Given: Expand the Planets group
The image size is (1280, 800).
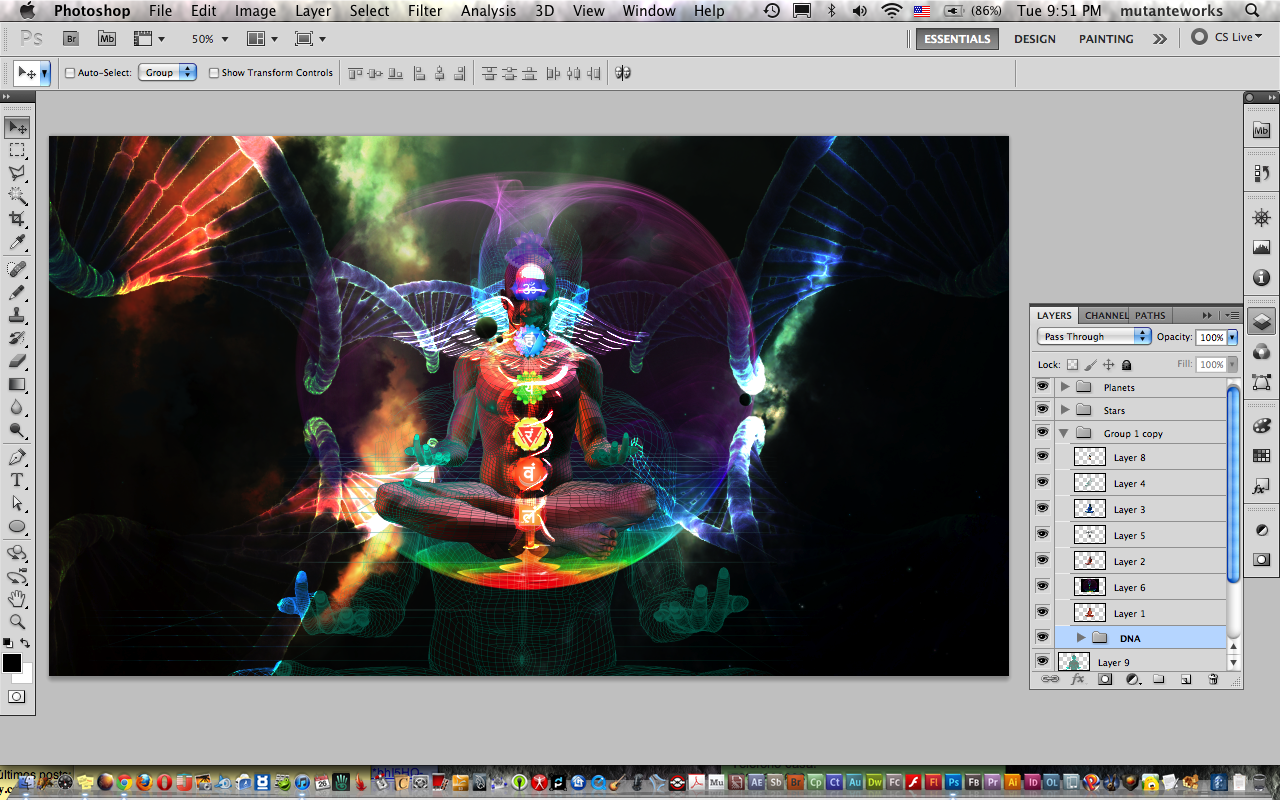Looking at the screenshot, I should (x=1065, y=387).
